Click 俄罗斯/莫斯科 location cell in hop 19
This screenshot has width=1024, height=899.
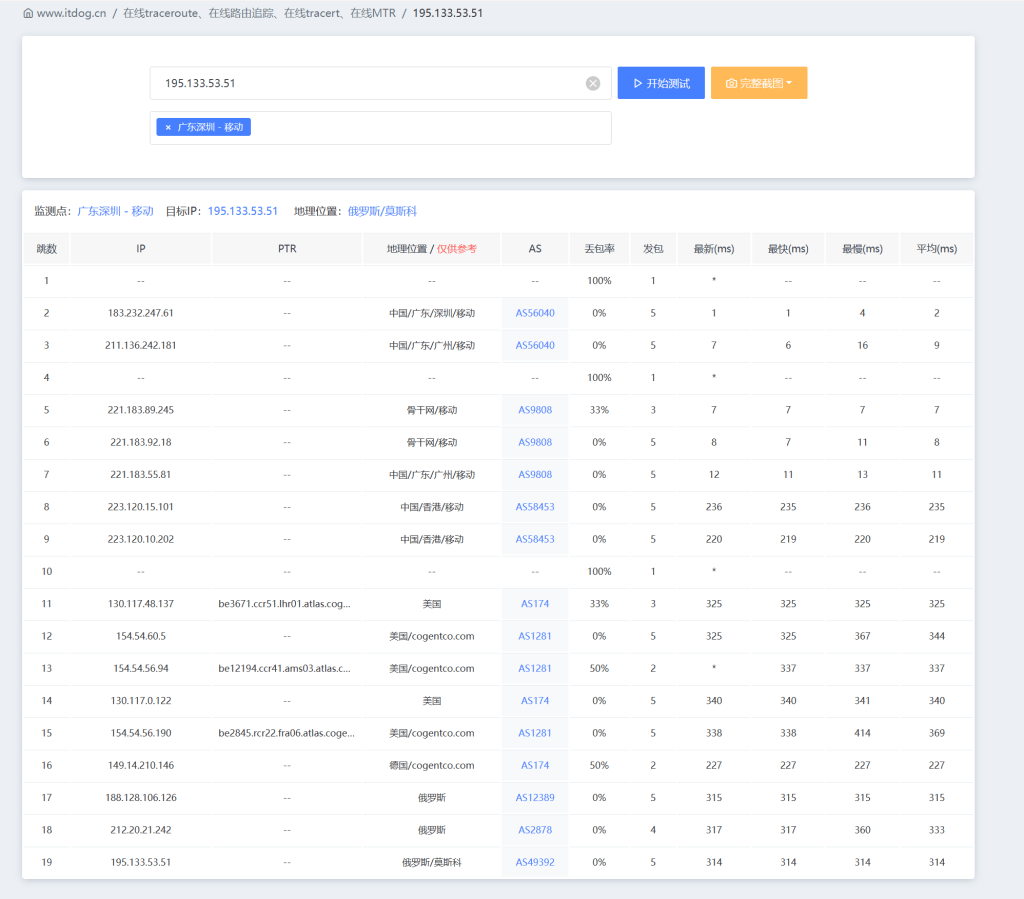tap(432, 862)
